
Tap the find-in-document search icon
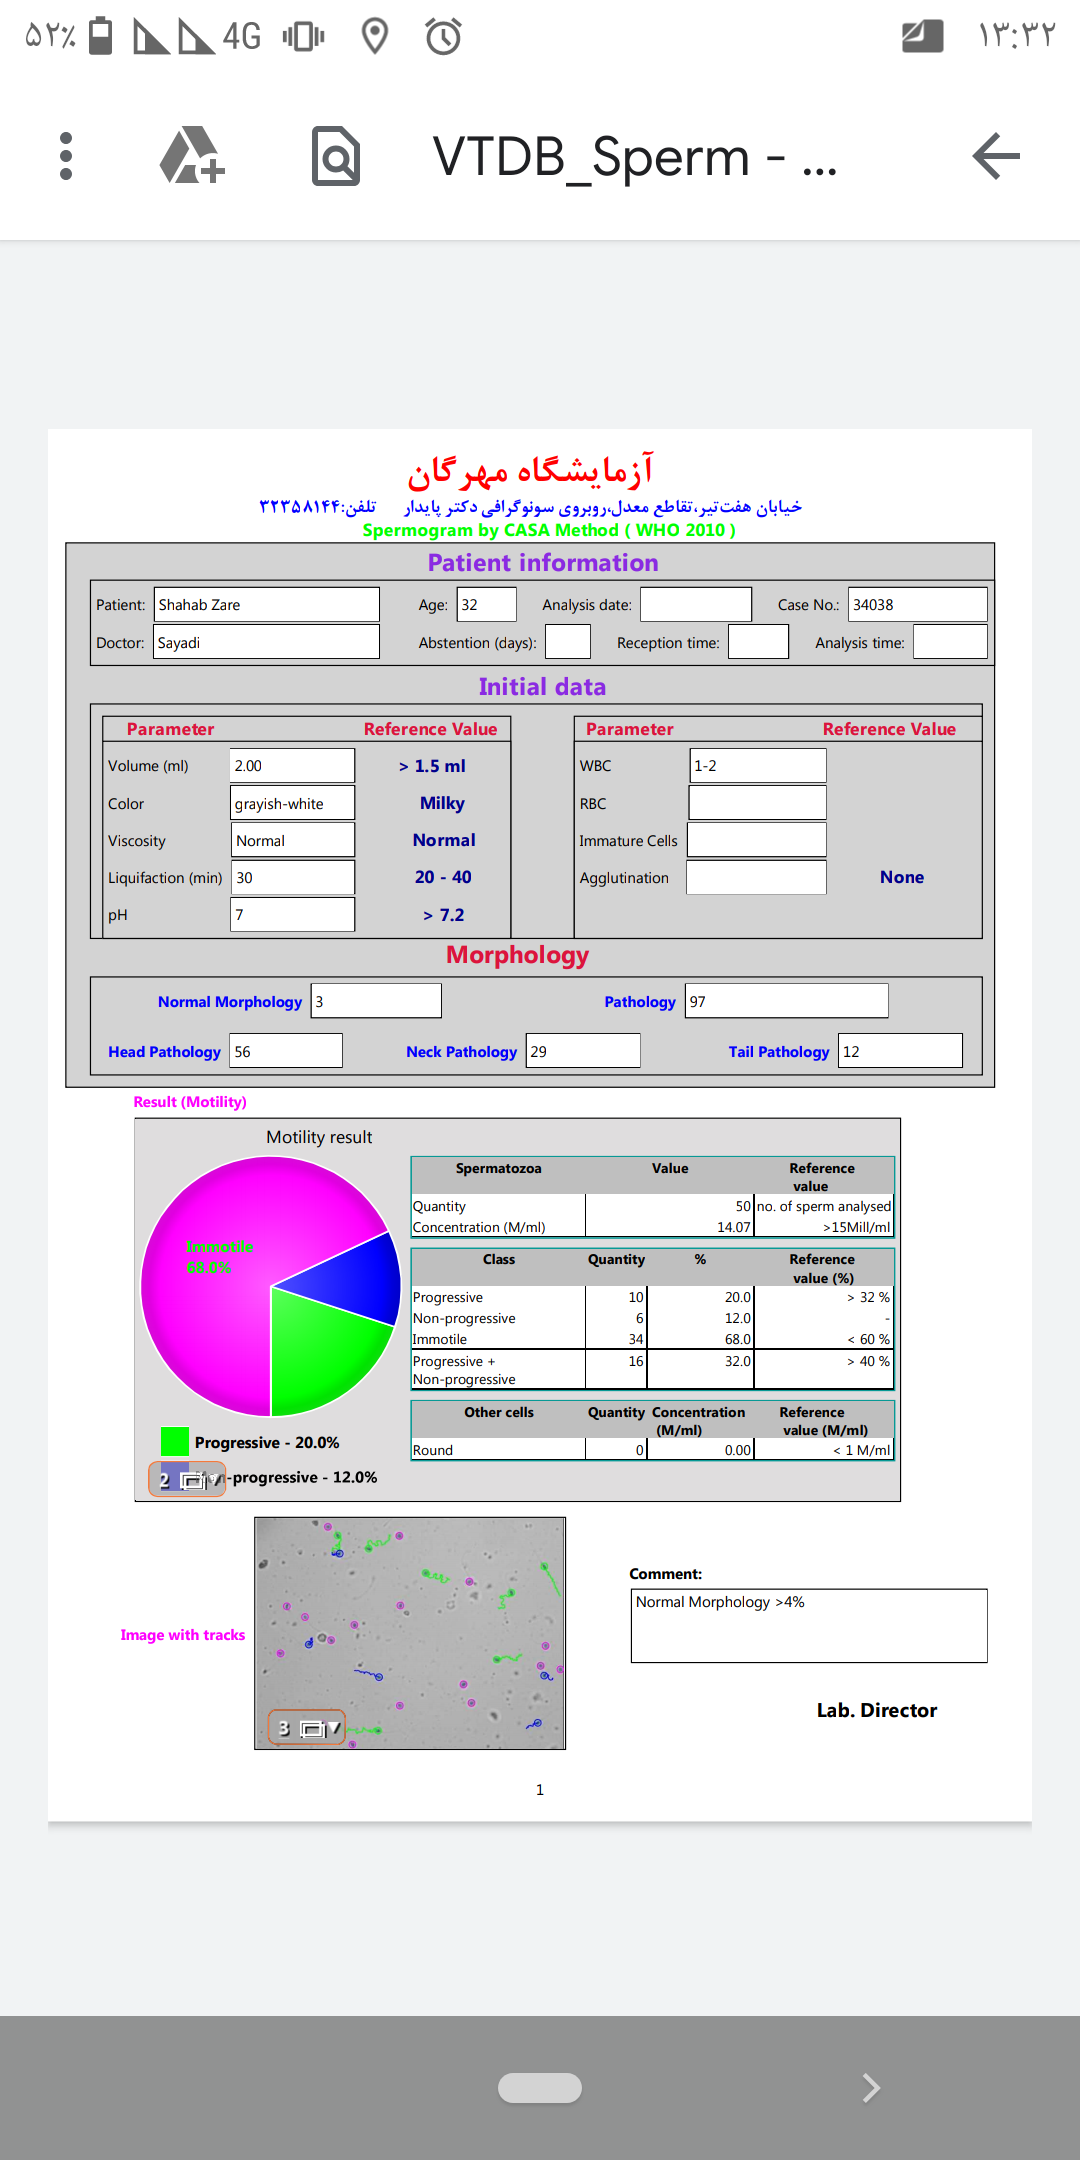coord(336,156)
